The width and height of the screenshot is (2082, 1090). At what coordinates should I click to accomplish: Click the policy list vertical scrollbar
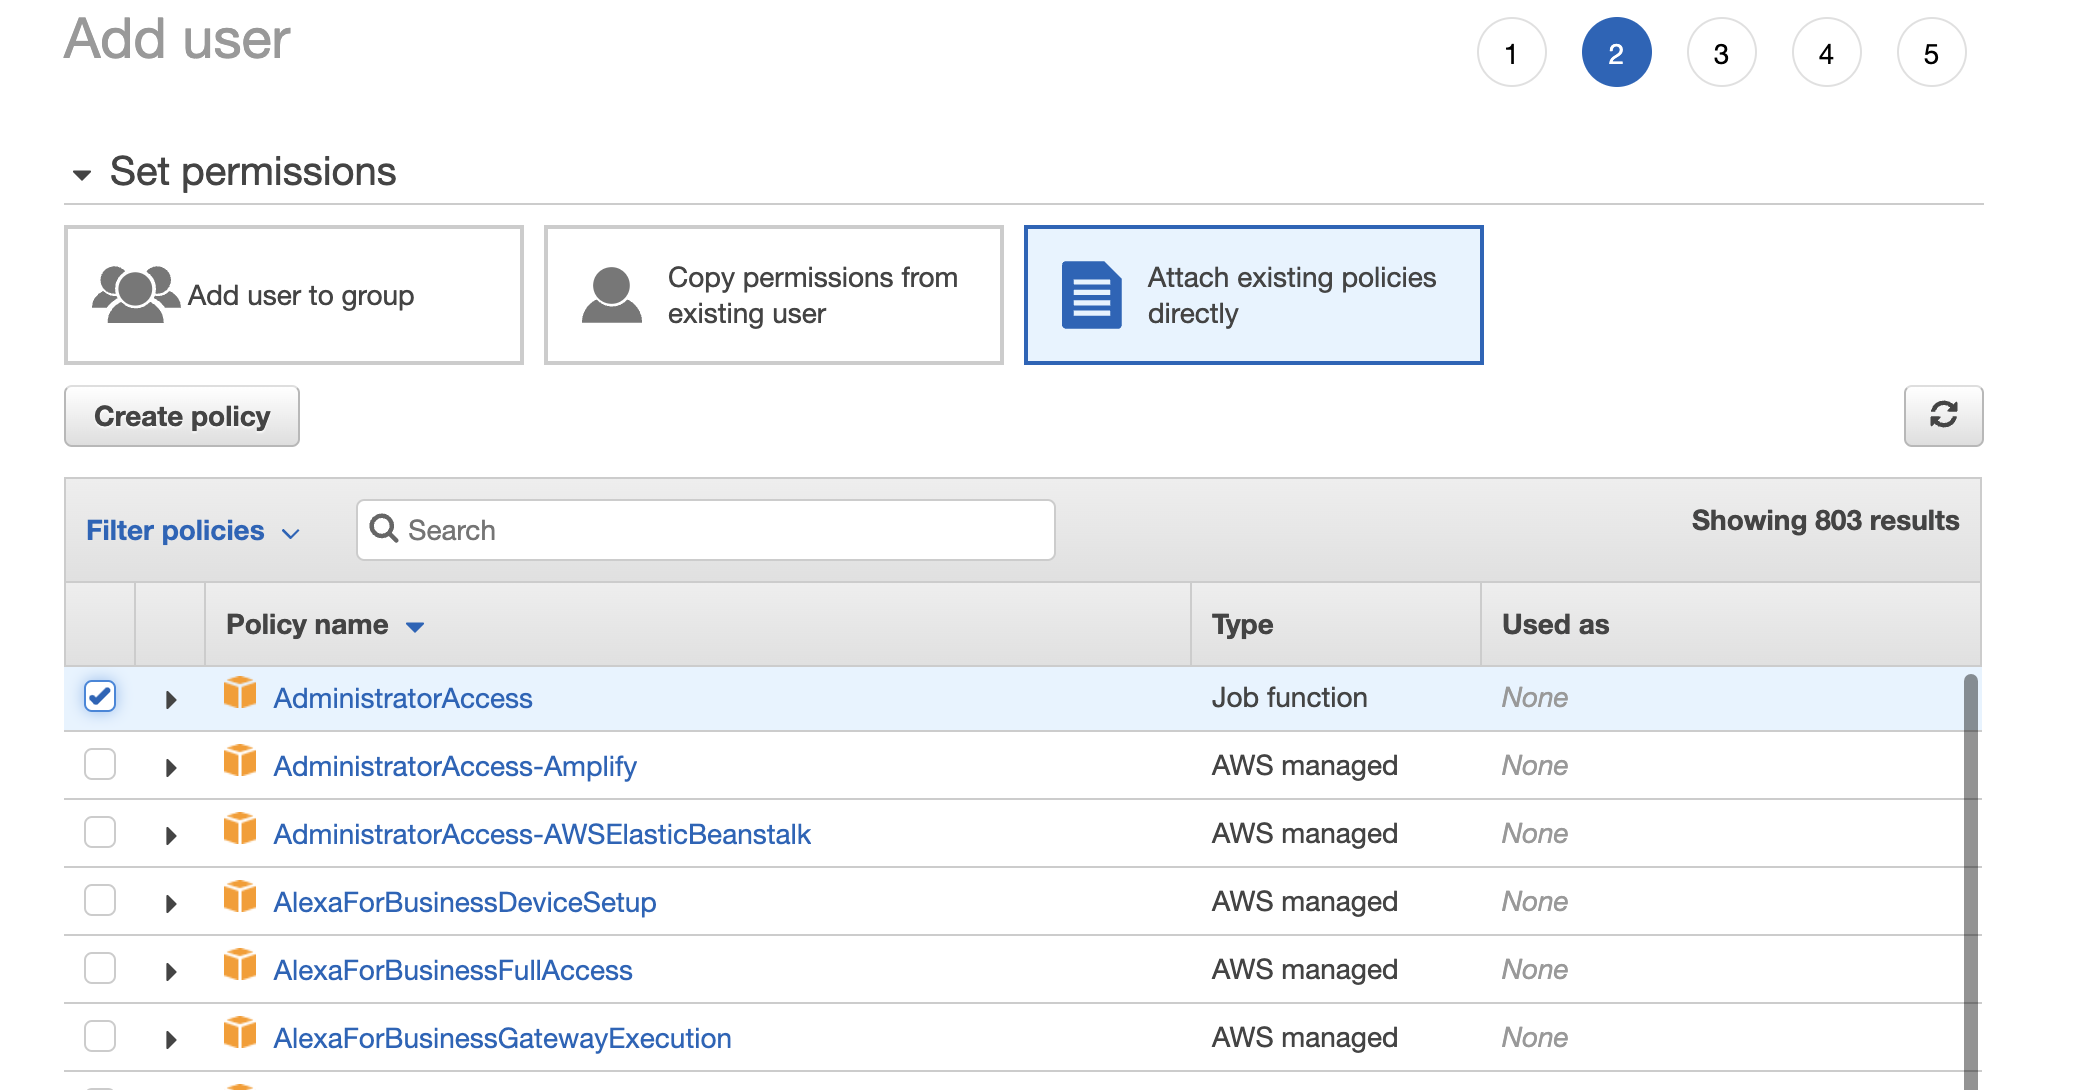1970,880
